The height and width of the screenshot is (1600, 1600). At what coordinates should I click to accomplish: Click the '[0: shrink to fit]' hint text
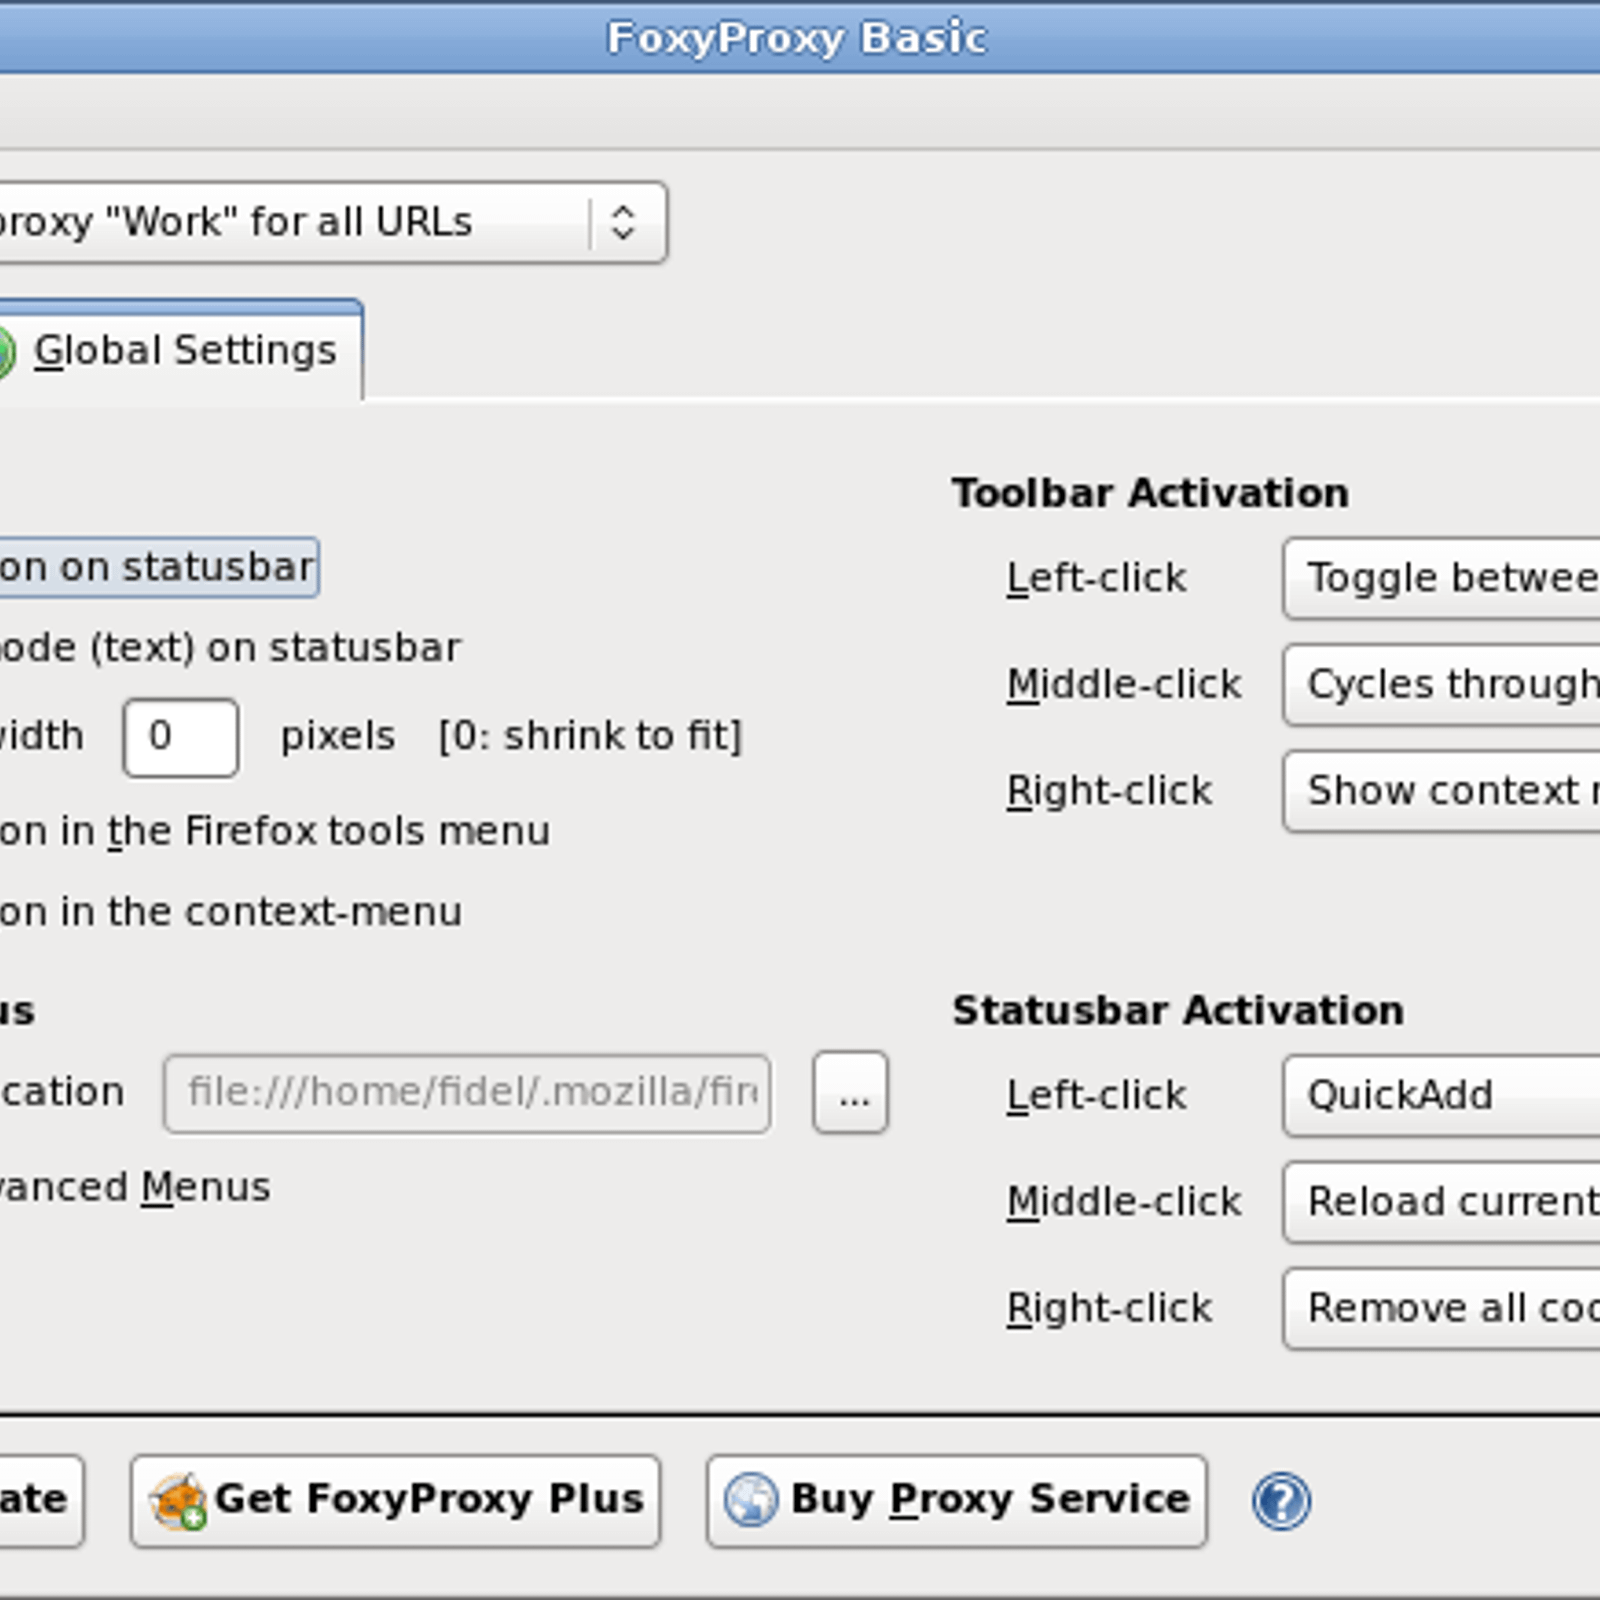click(x=590, y=736)
